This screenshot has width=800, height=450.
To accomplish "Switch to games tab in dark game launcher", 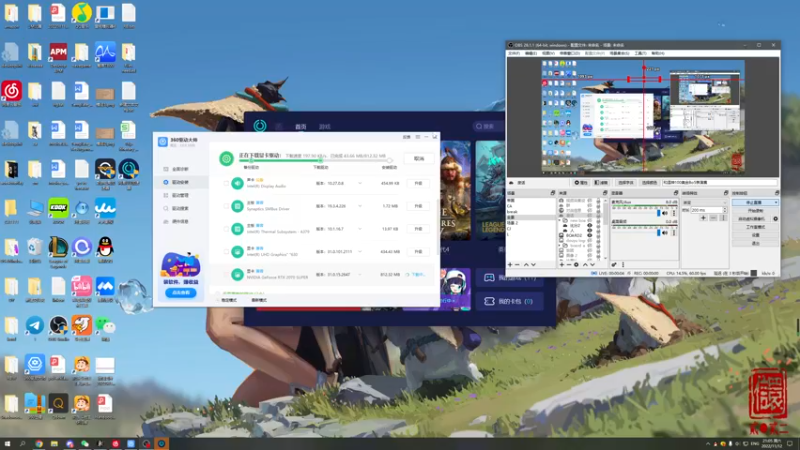I will point(324,126).
